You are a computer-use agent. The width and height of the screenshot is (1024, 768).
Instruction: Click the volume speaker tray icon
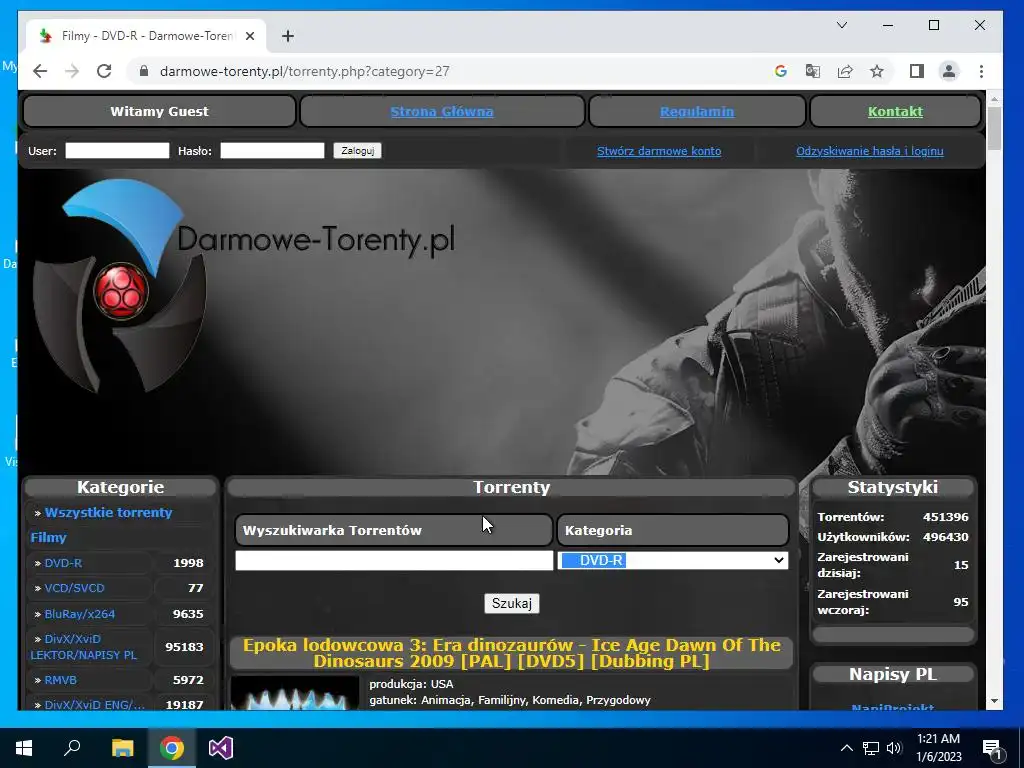pos(894,748)
